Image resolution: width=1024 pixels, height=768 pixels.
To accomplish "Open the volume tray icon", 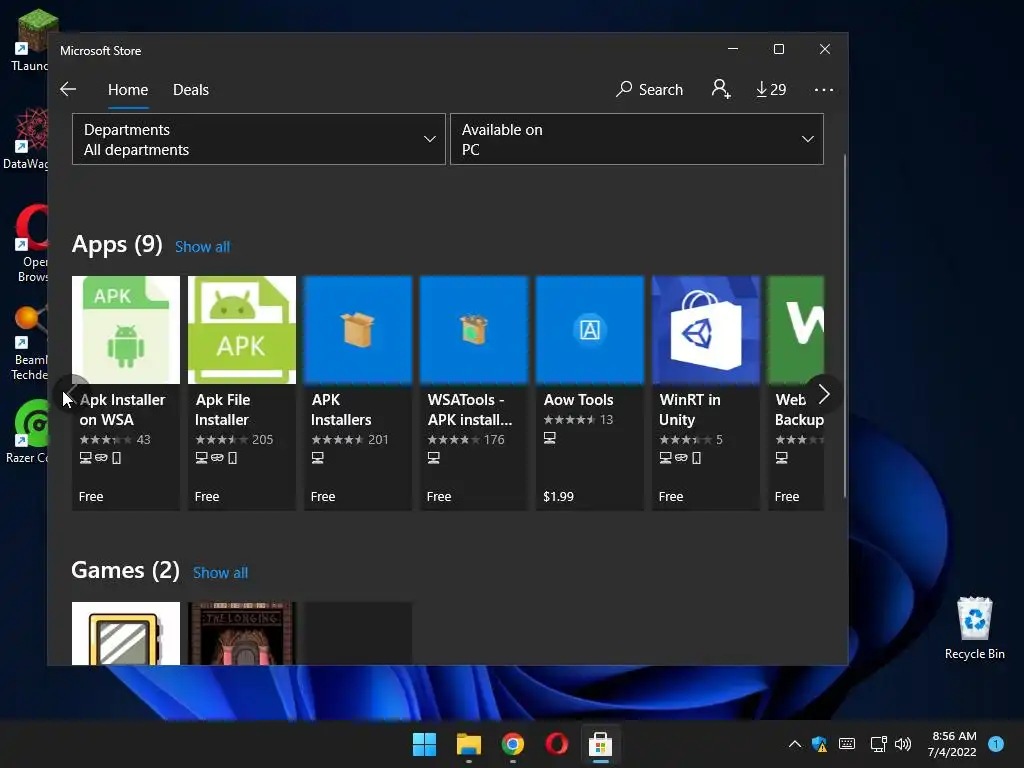I will [903, 744].
